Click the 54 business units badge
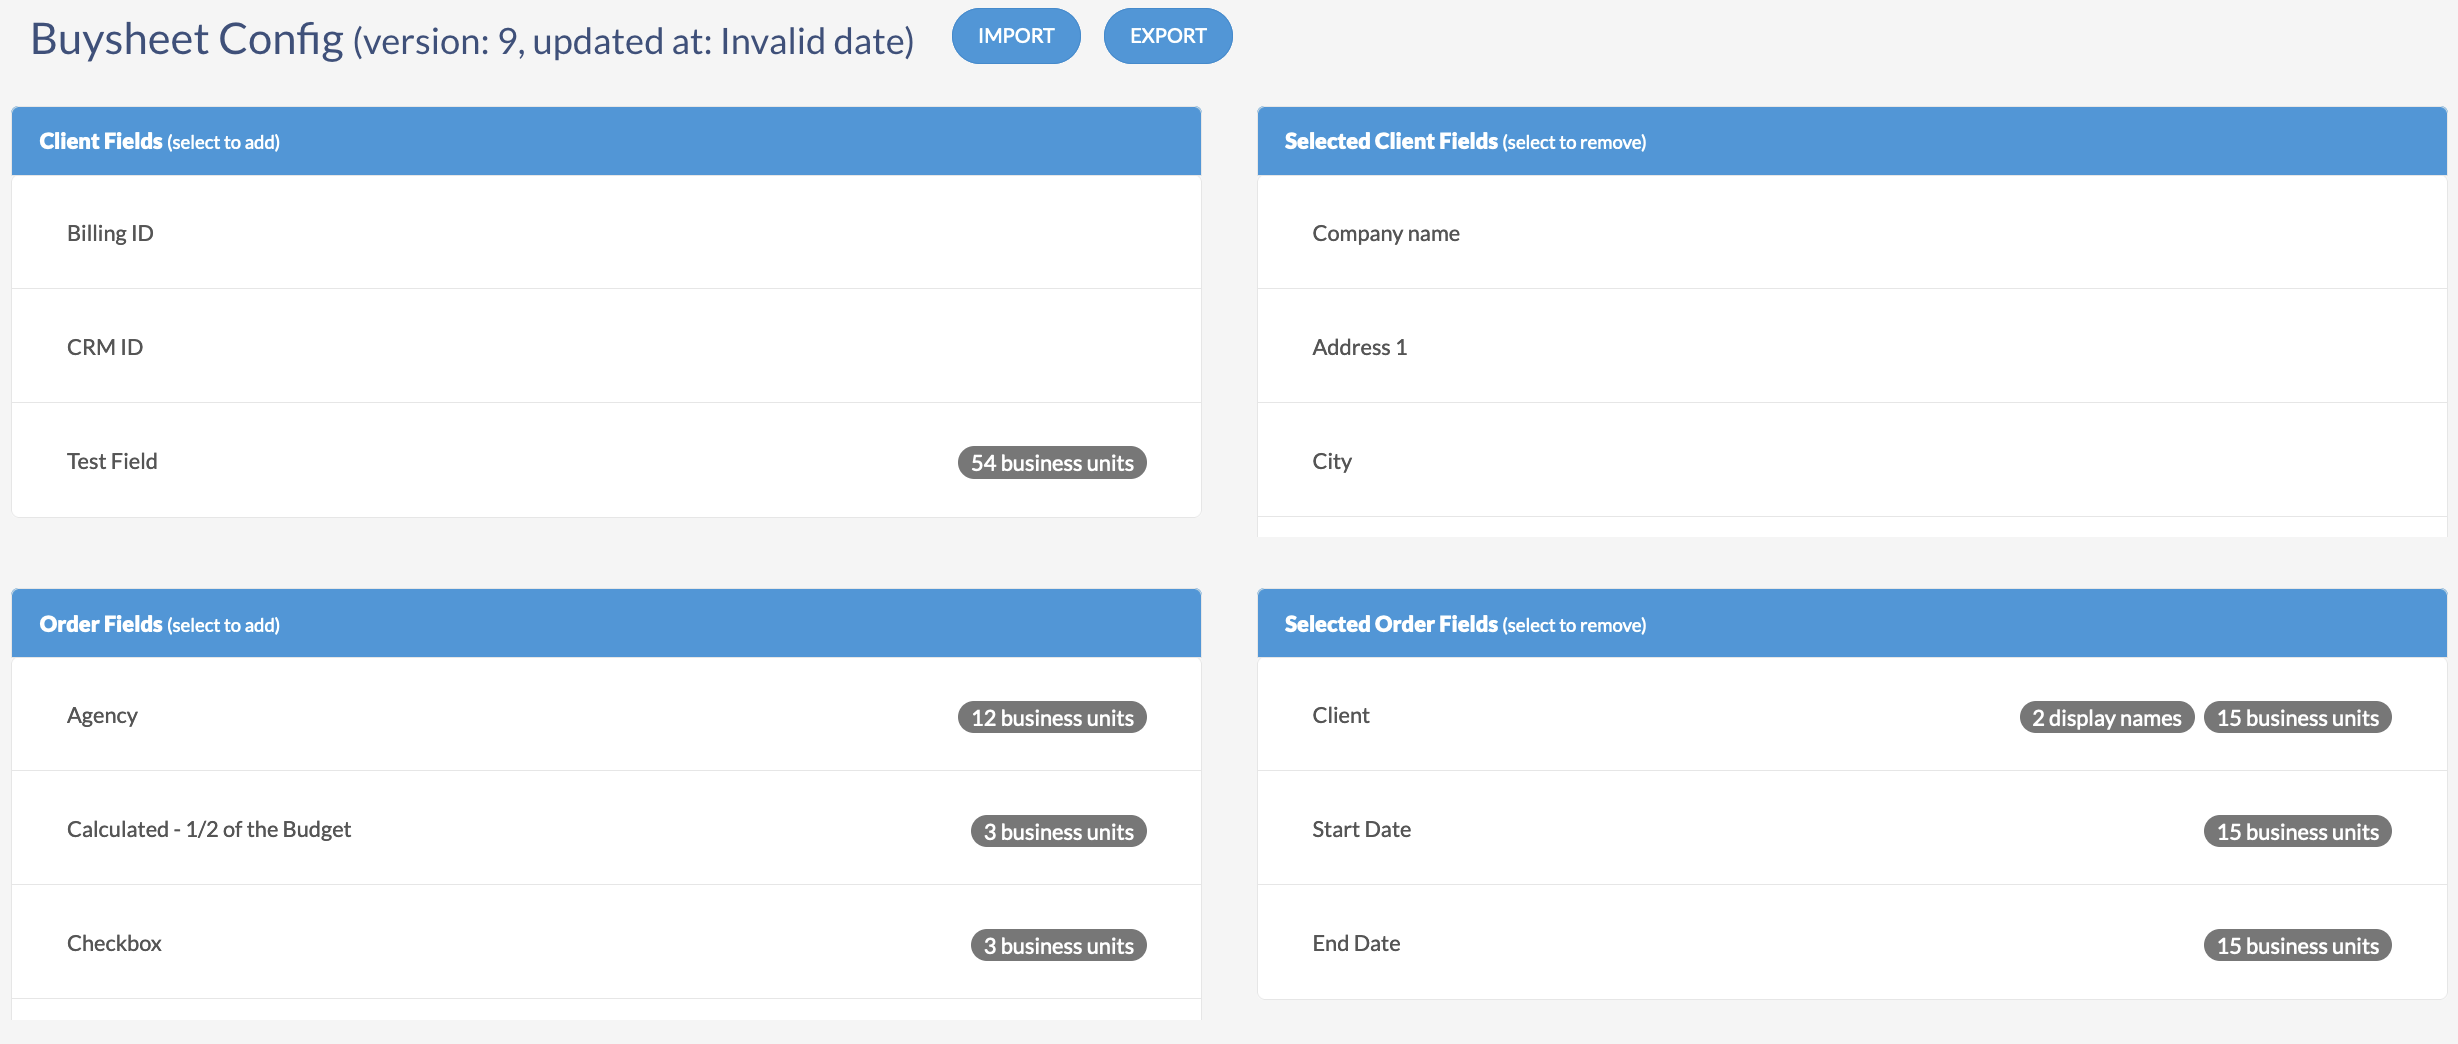Screen dimensions: 2458x1044 [1052, 463]
